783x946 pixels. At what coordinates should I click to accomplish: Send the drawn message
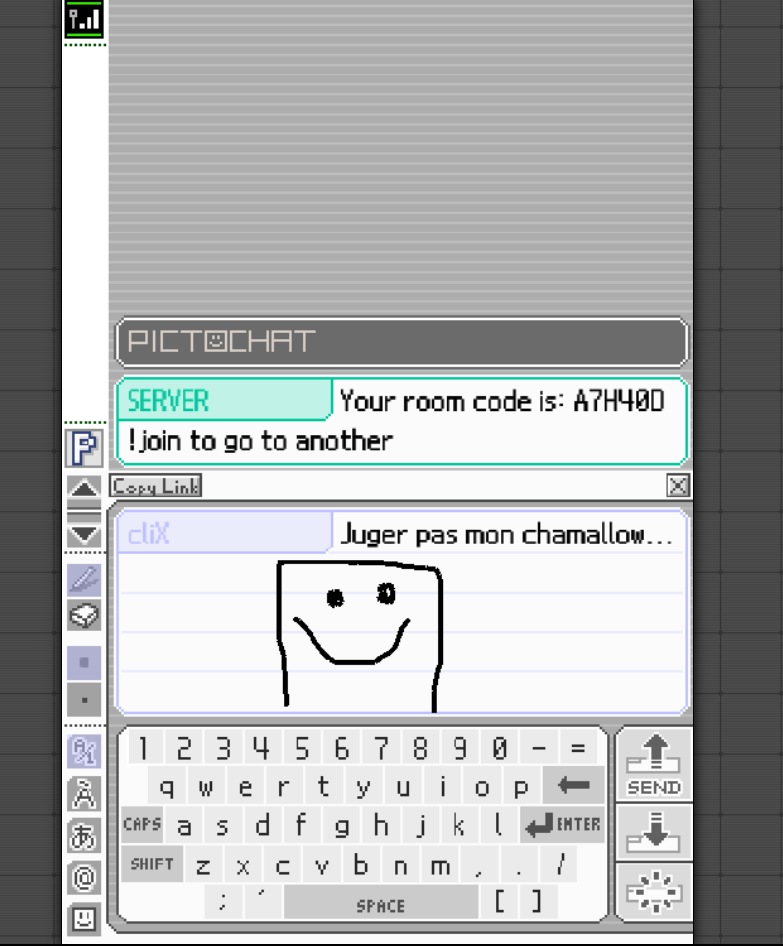pos(654,765)
